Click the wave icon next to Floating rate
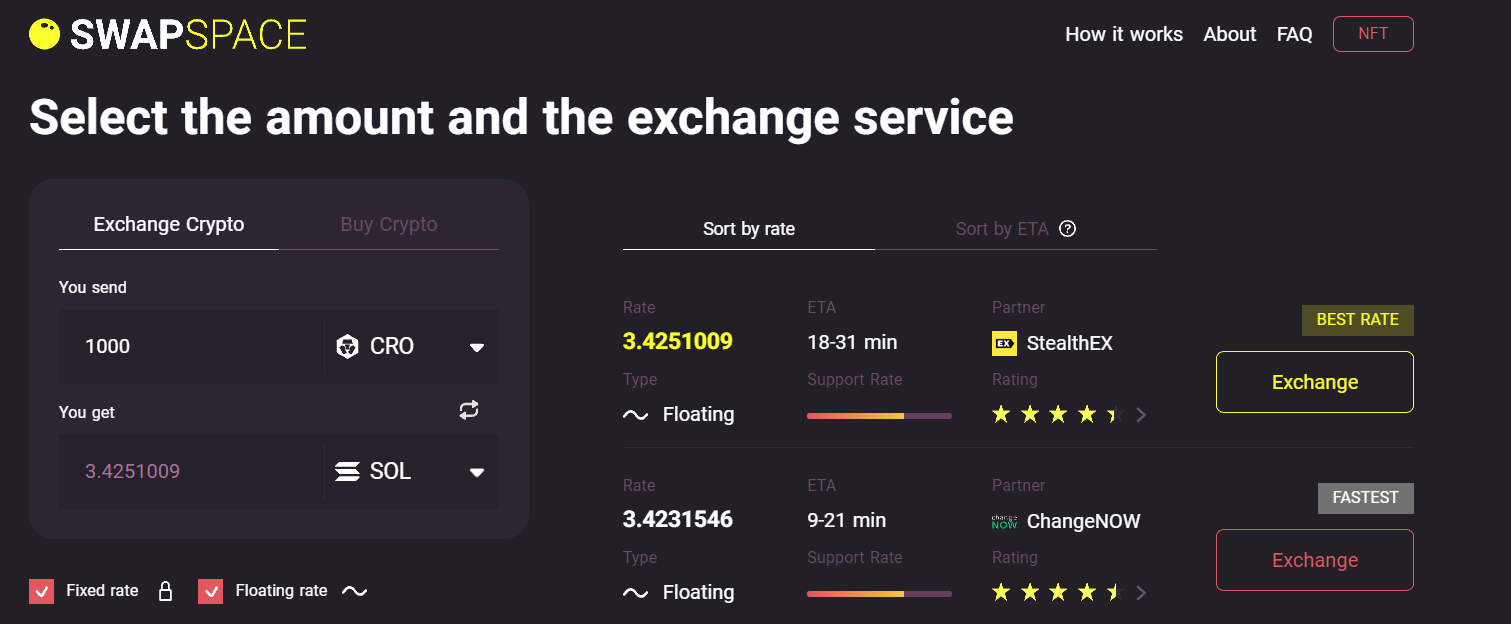Image resolution: width=1511 pixels, height=624 pixels. coord(355,591)
